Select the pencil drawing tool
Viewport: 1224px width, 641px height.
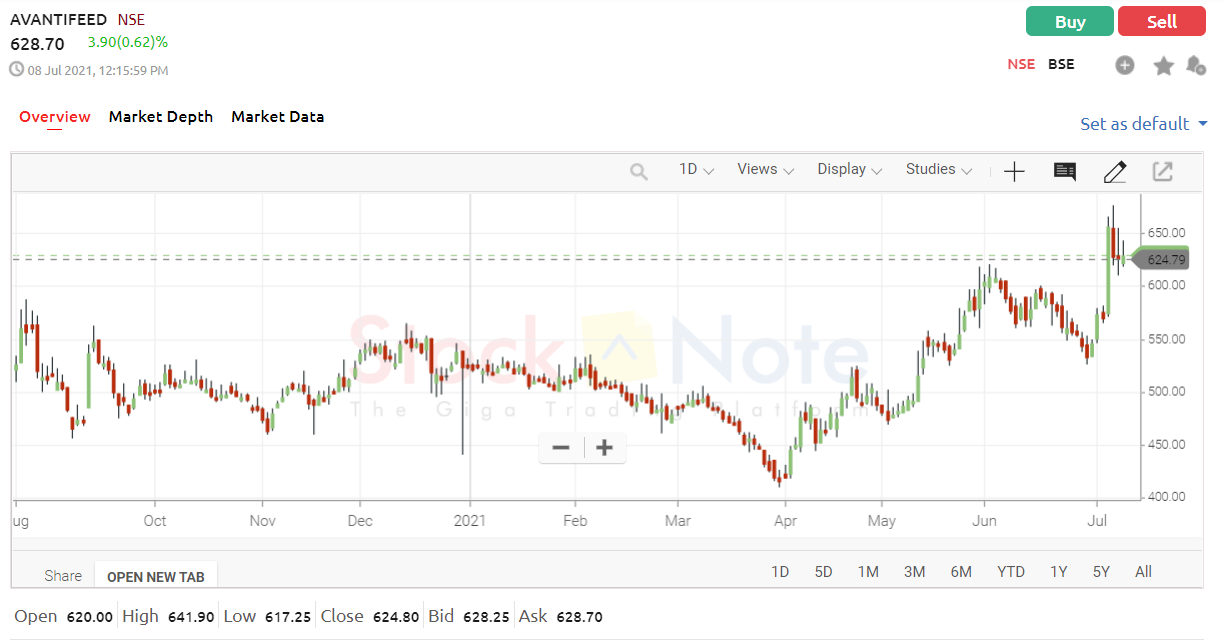point(1115,172)
